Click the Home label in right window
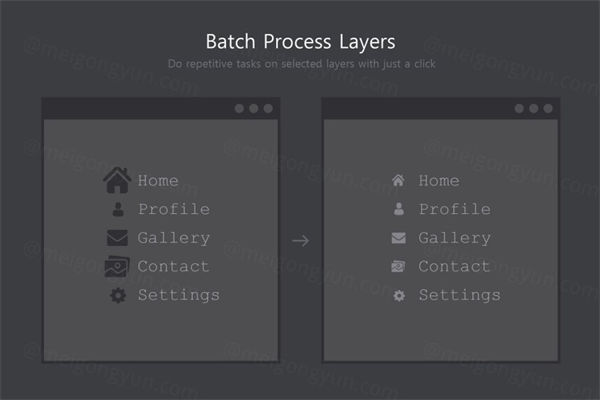 click(x=439, y=181)
